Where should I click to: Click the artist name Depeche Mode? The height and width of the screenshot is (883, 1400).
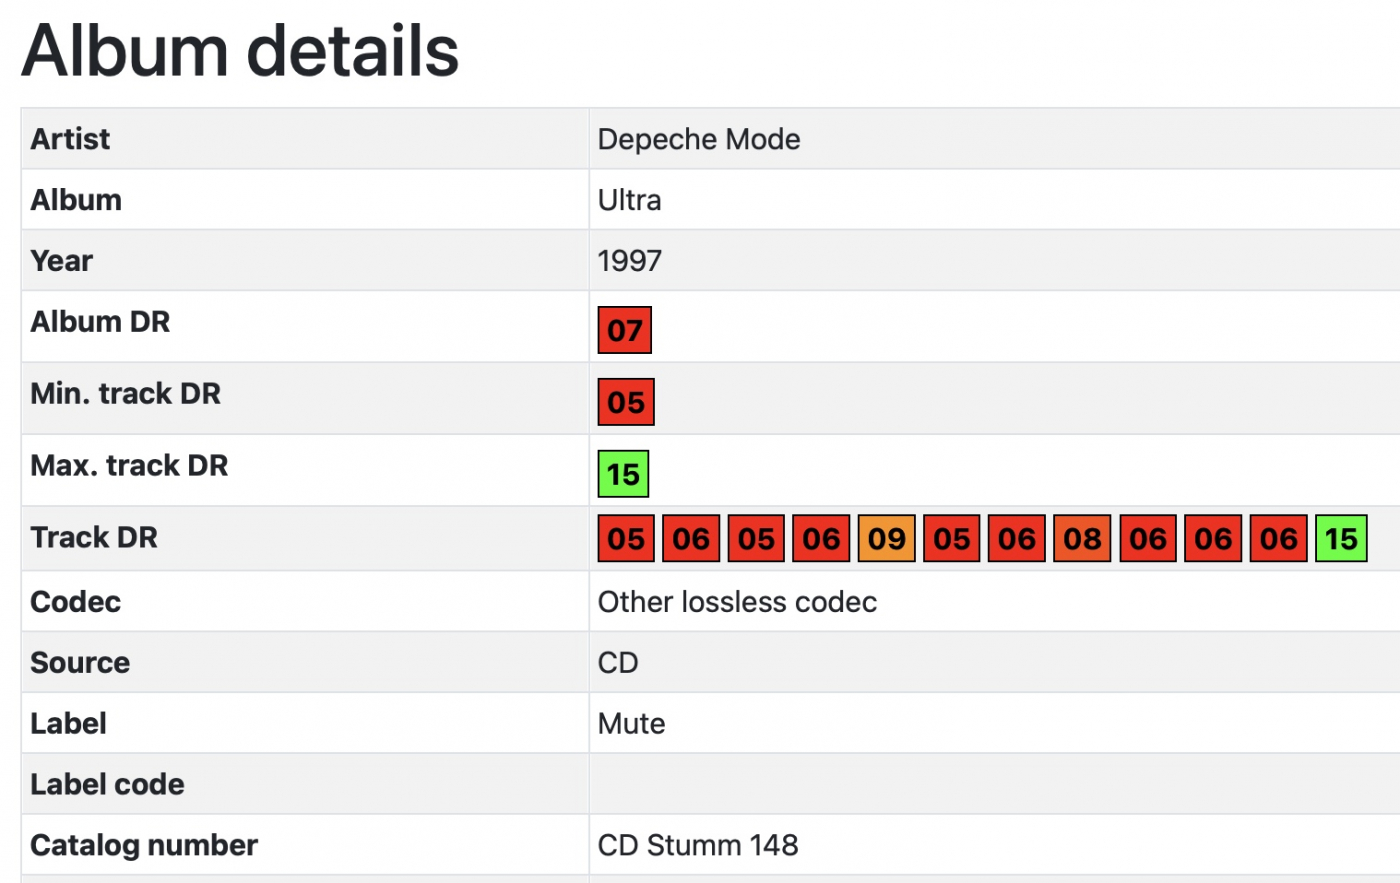(699, 139)
